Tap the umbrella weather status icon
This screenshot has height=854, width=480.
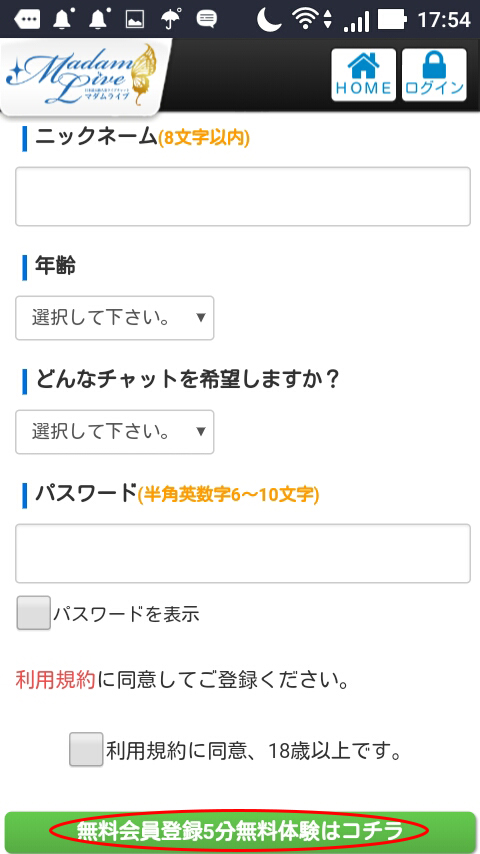tap(171, 20)
